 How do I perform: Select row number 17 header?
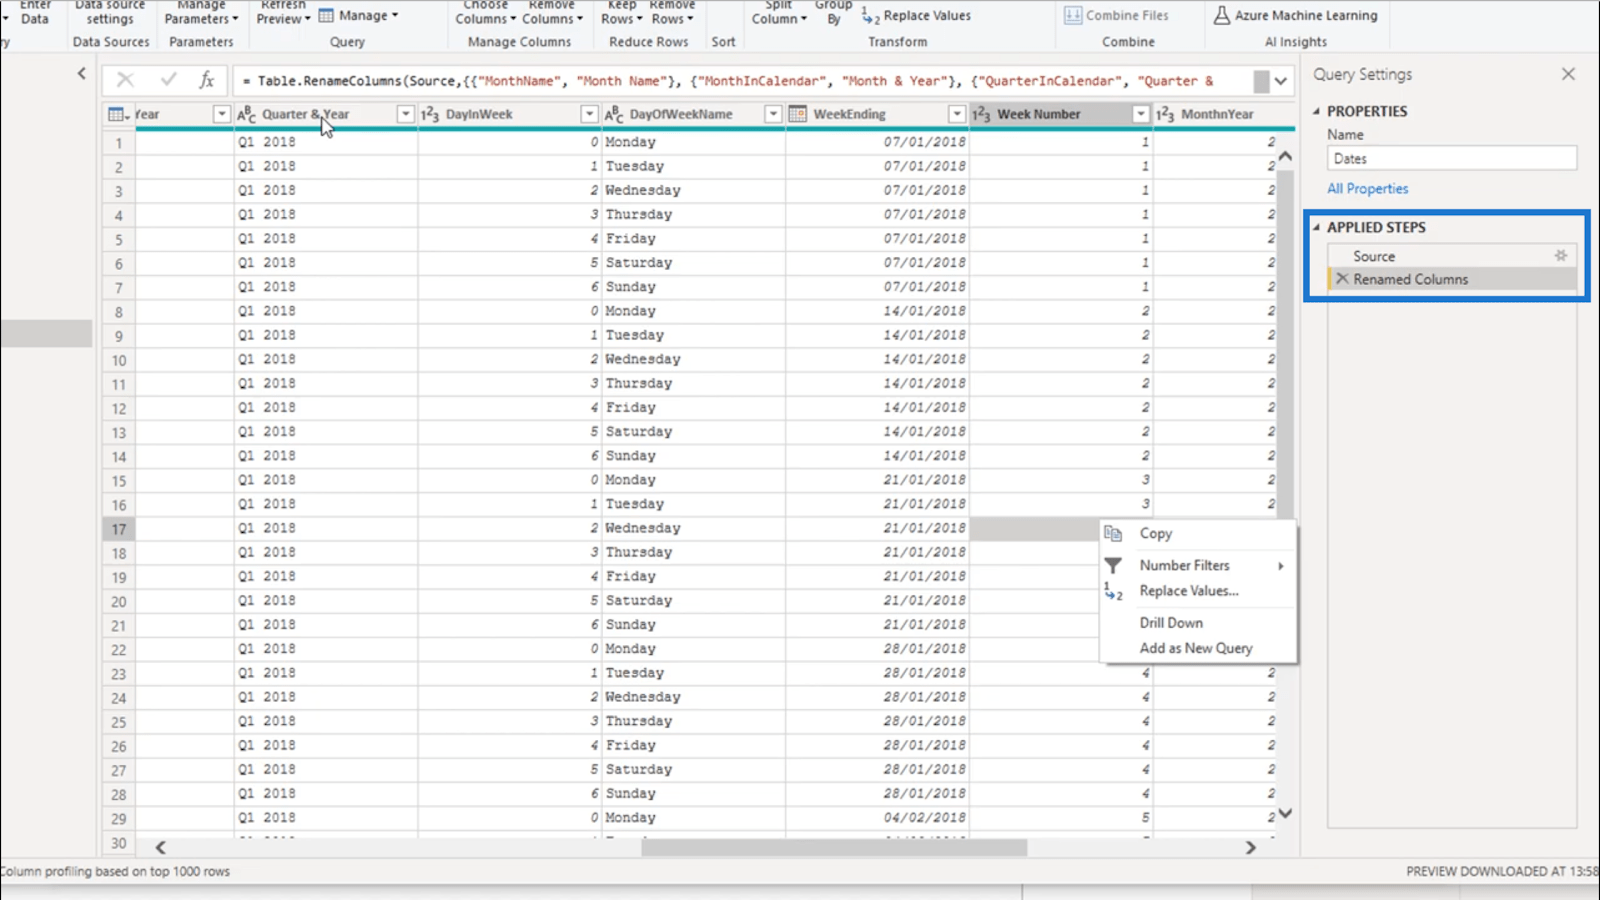pos(119,529)
